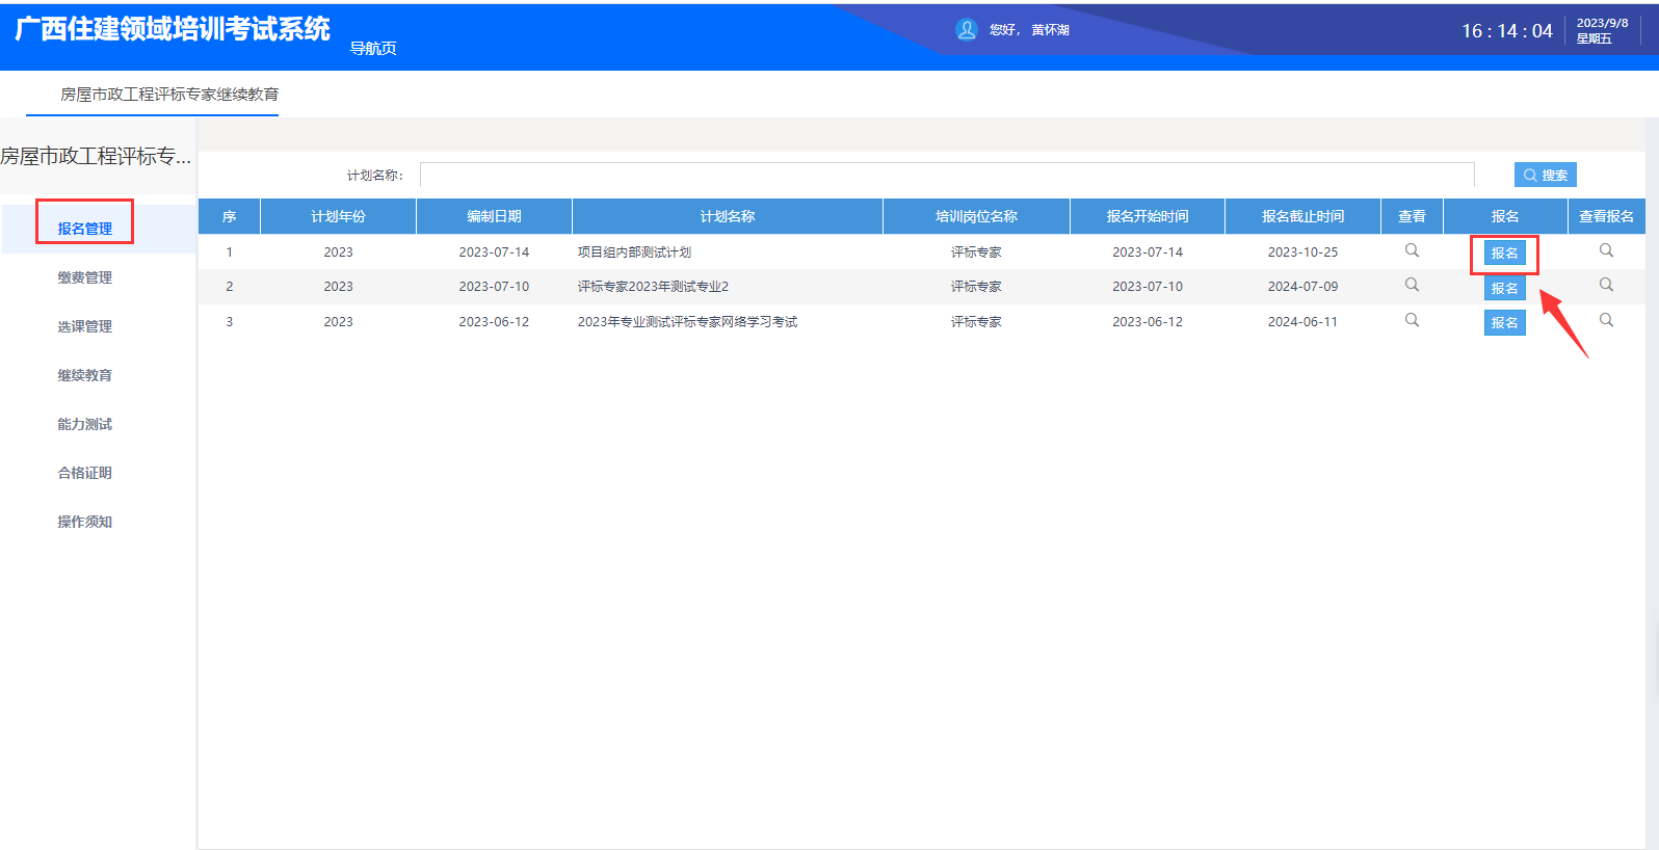Image resolution: width=1659 pixels, height=850 pixels.
Task: Type in the 计划名称 search field
Action: point(946,175)
